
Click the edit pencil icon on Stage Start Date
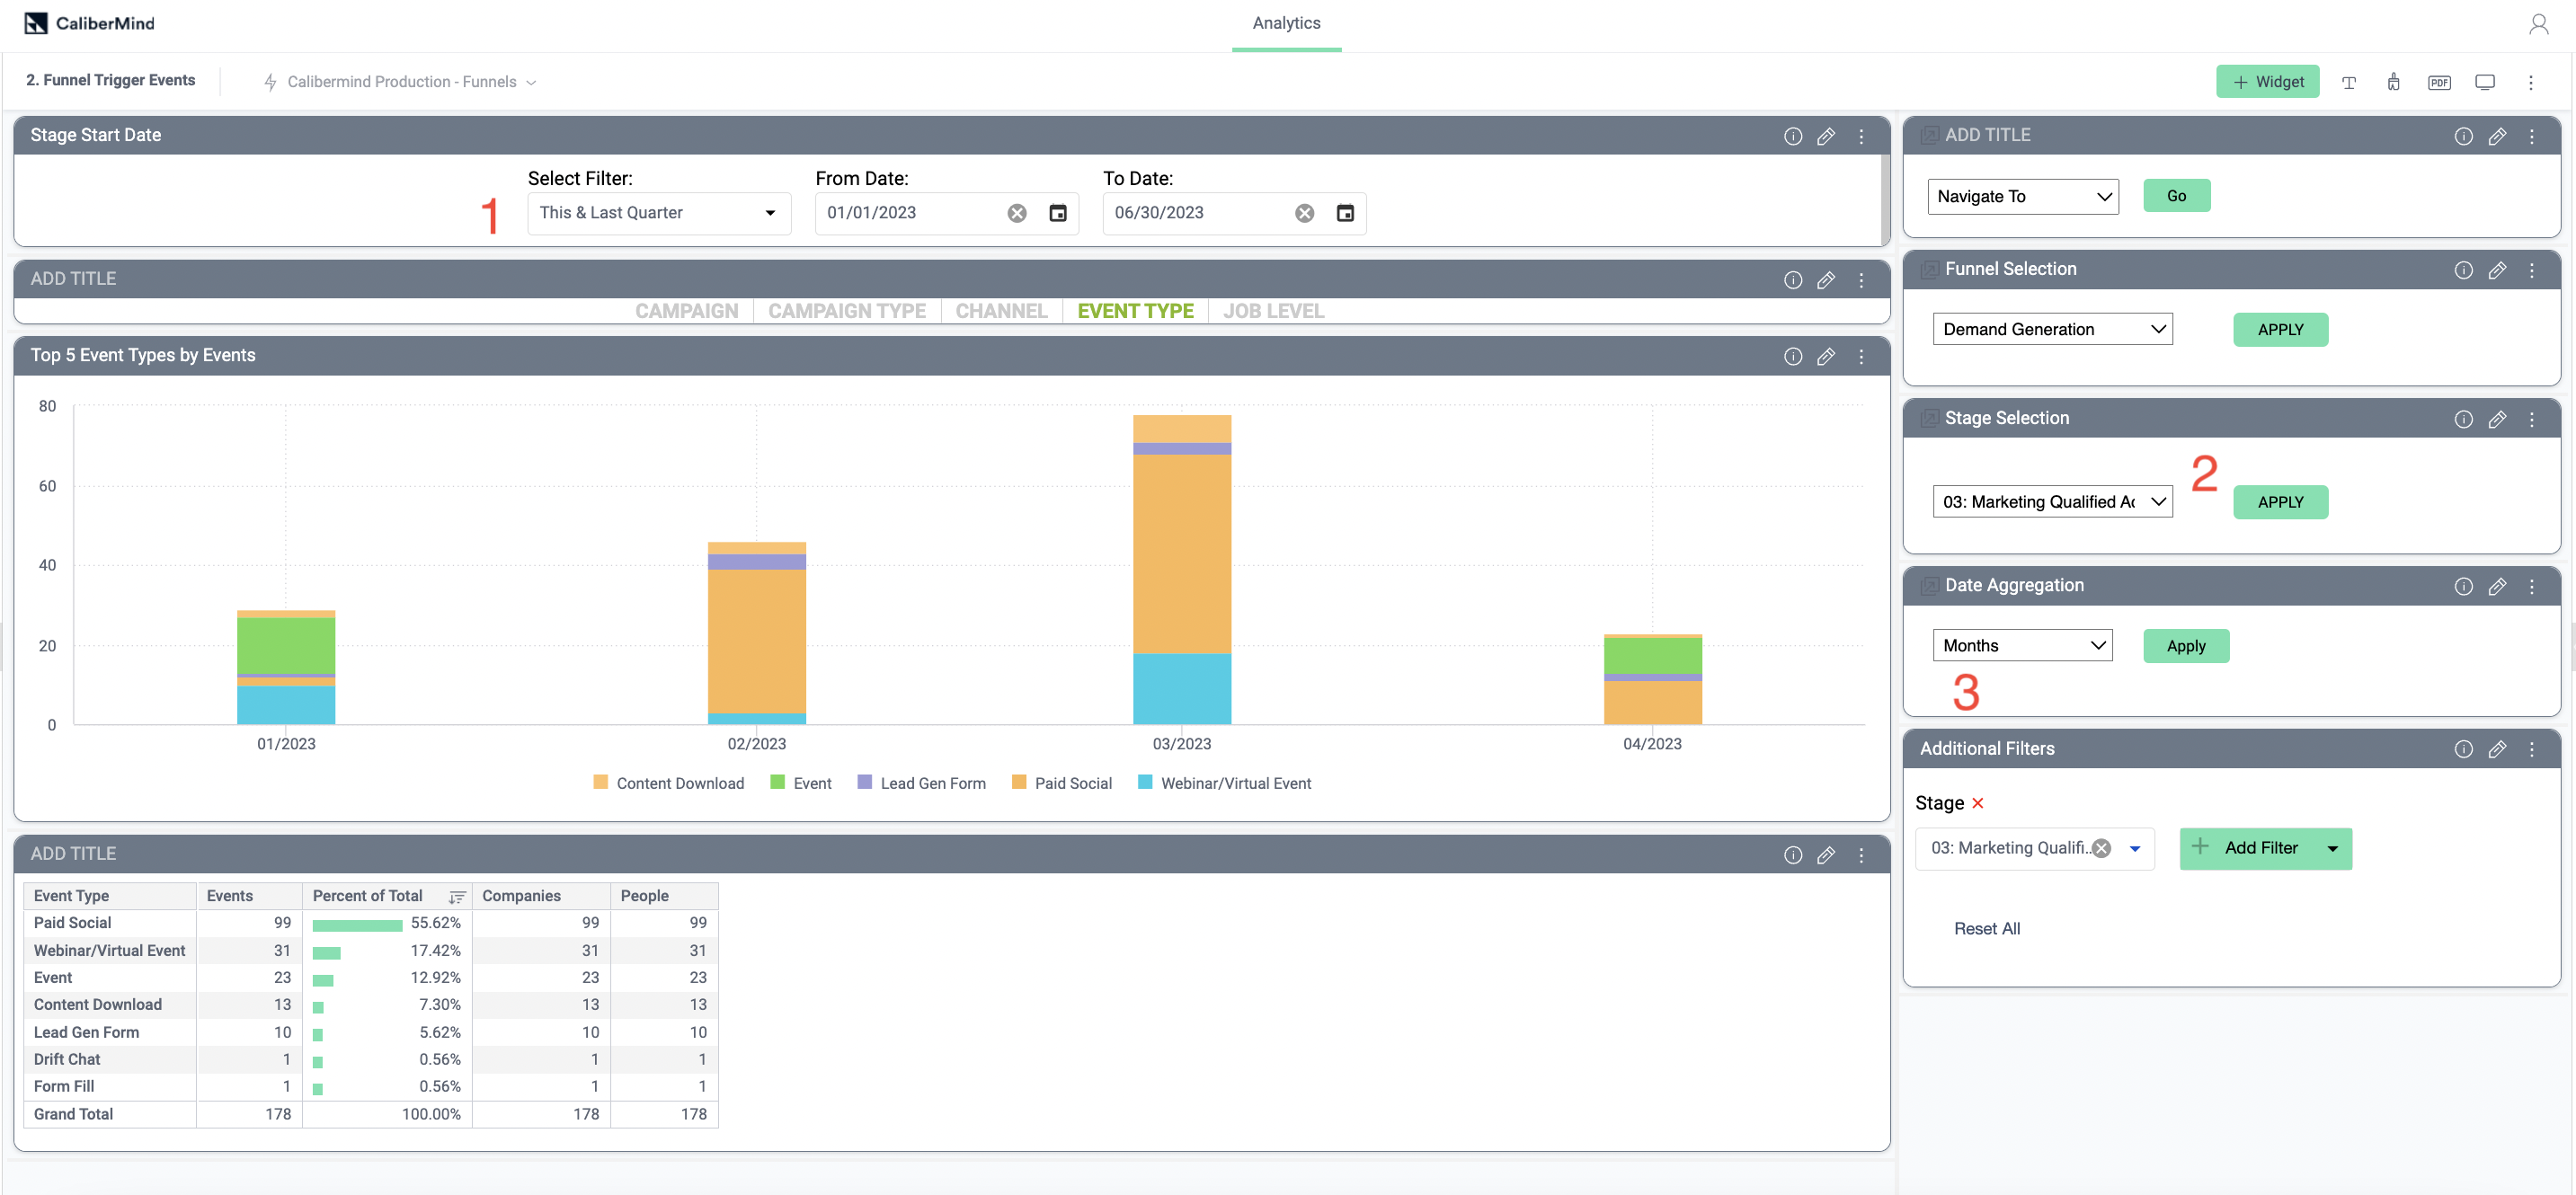click(1827, 135)
